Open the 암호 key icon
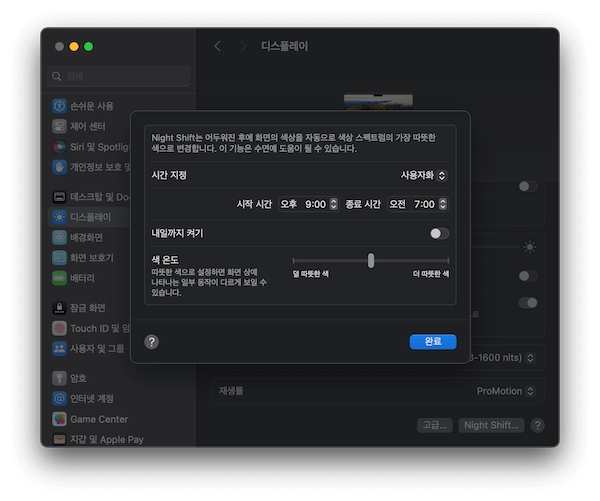600x501 pixels. click(59, 378)
